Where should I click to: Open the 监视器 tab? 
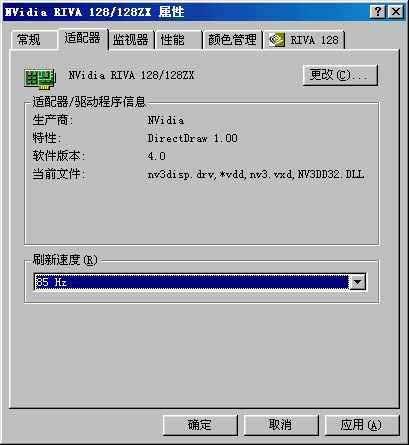click(131, 40)
